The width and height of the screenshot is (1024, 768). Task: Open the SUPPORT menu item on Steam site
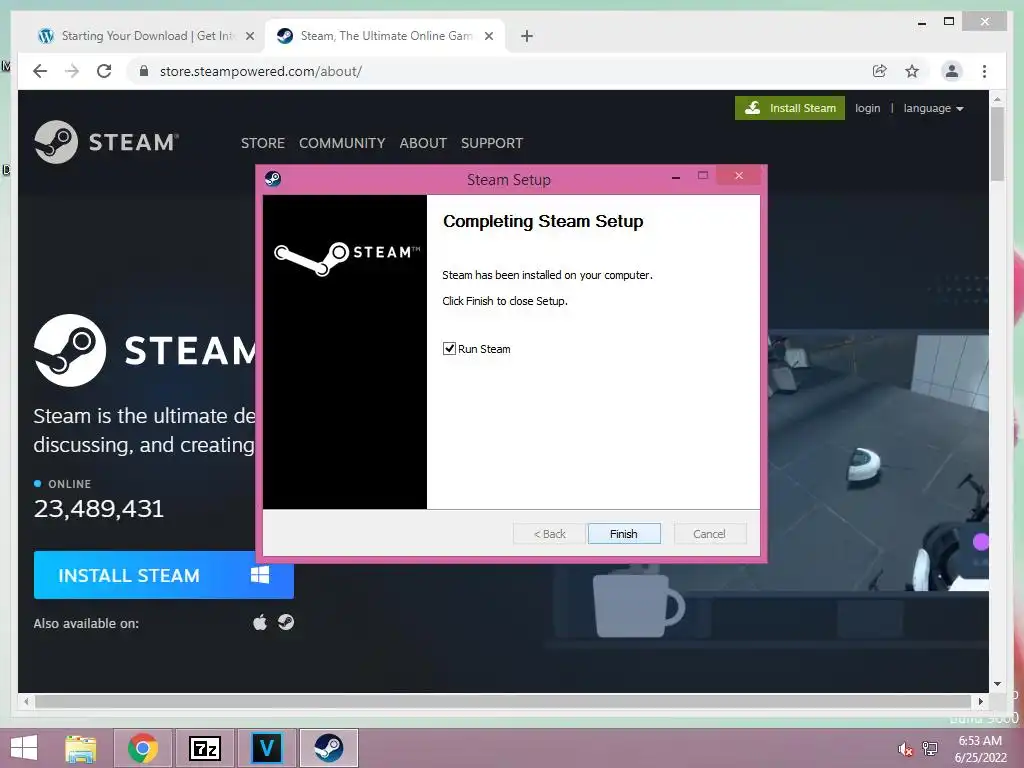pyautogui.click(x=492, y=143)
